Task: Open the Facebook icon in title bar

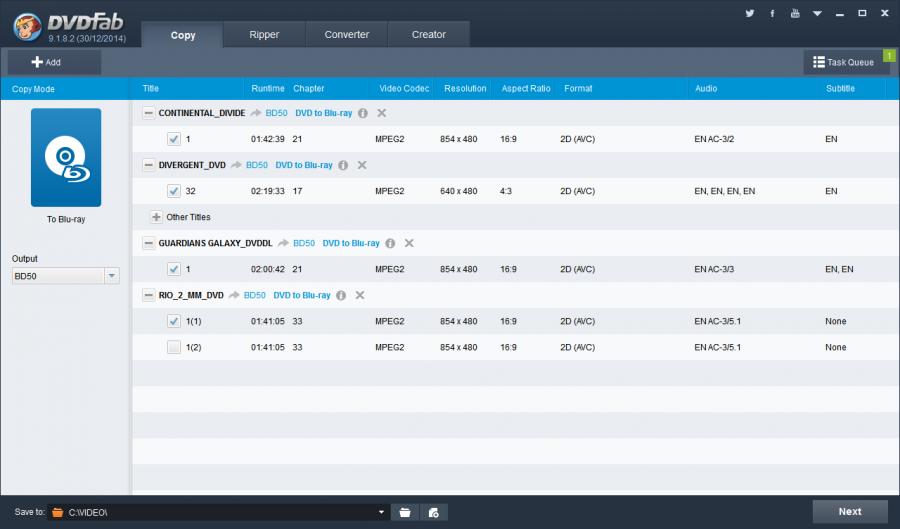Action: click(x=772, y=13)
